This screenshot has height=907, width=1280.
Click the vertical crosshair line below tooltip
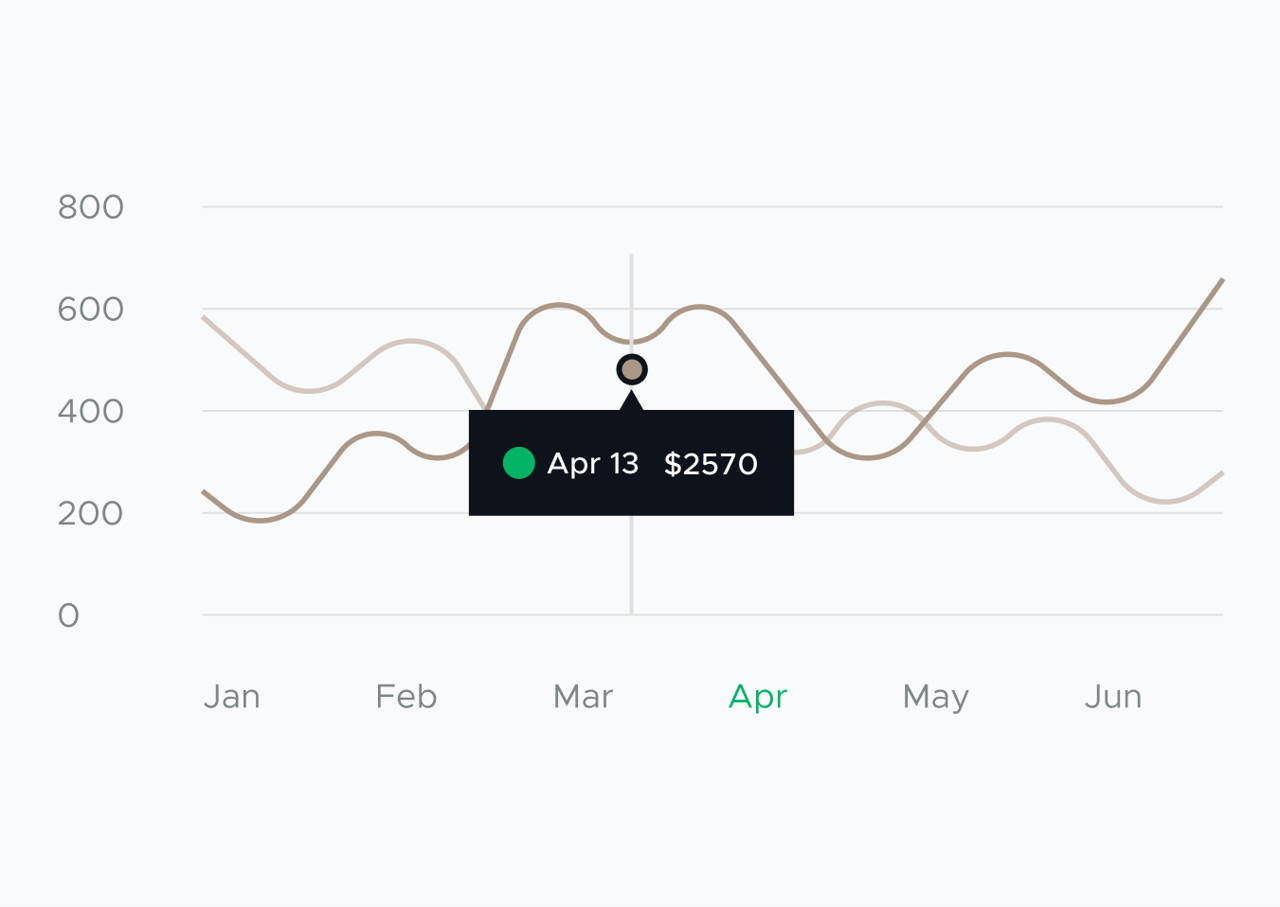[x=631, y=565]
